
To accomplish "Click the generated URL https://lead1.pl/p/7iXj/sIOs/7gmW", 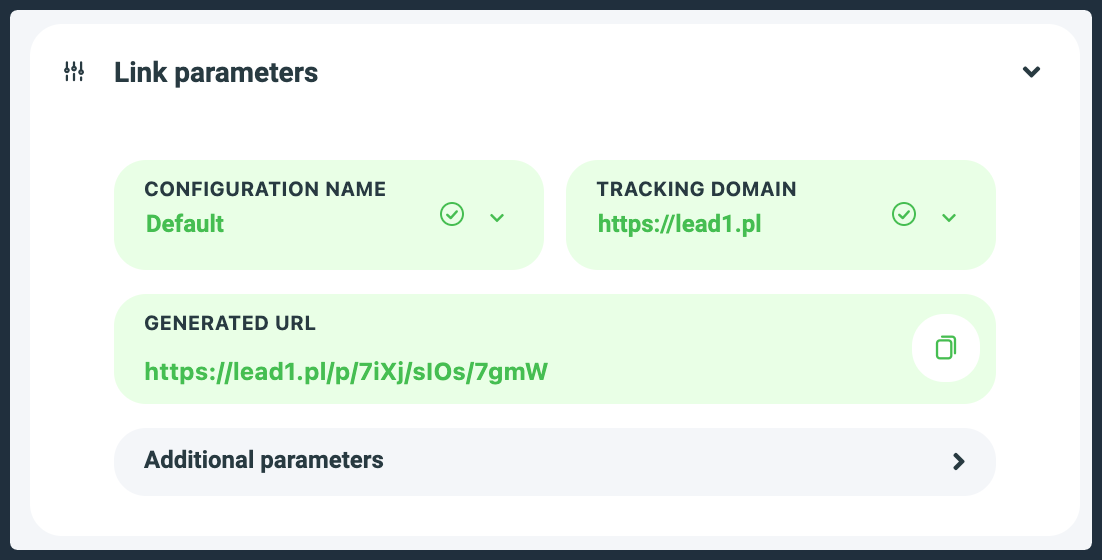I will pos(346,372).
